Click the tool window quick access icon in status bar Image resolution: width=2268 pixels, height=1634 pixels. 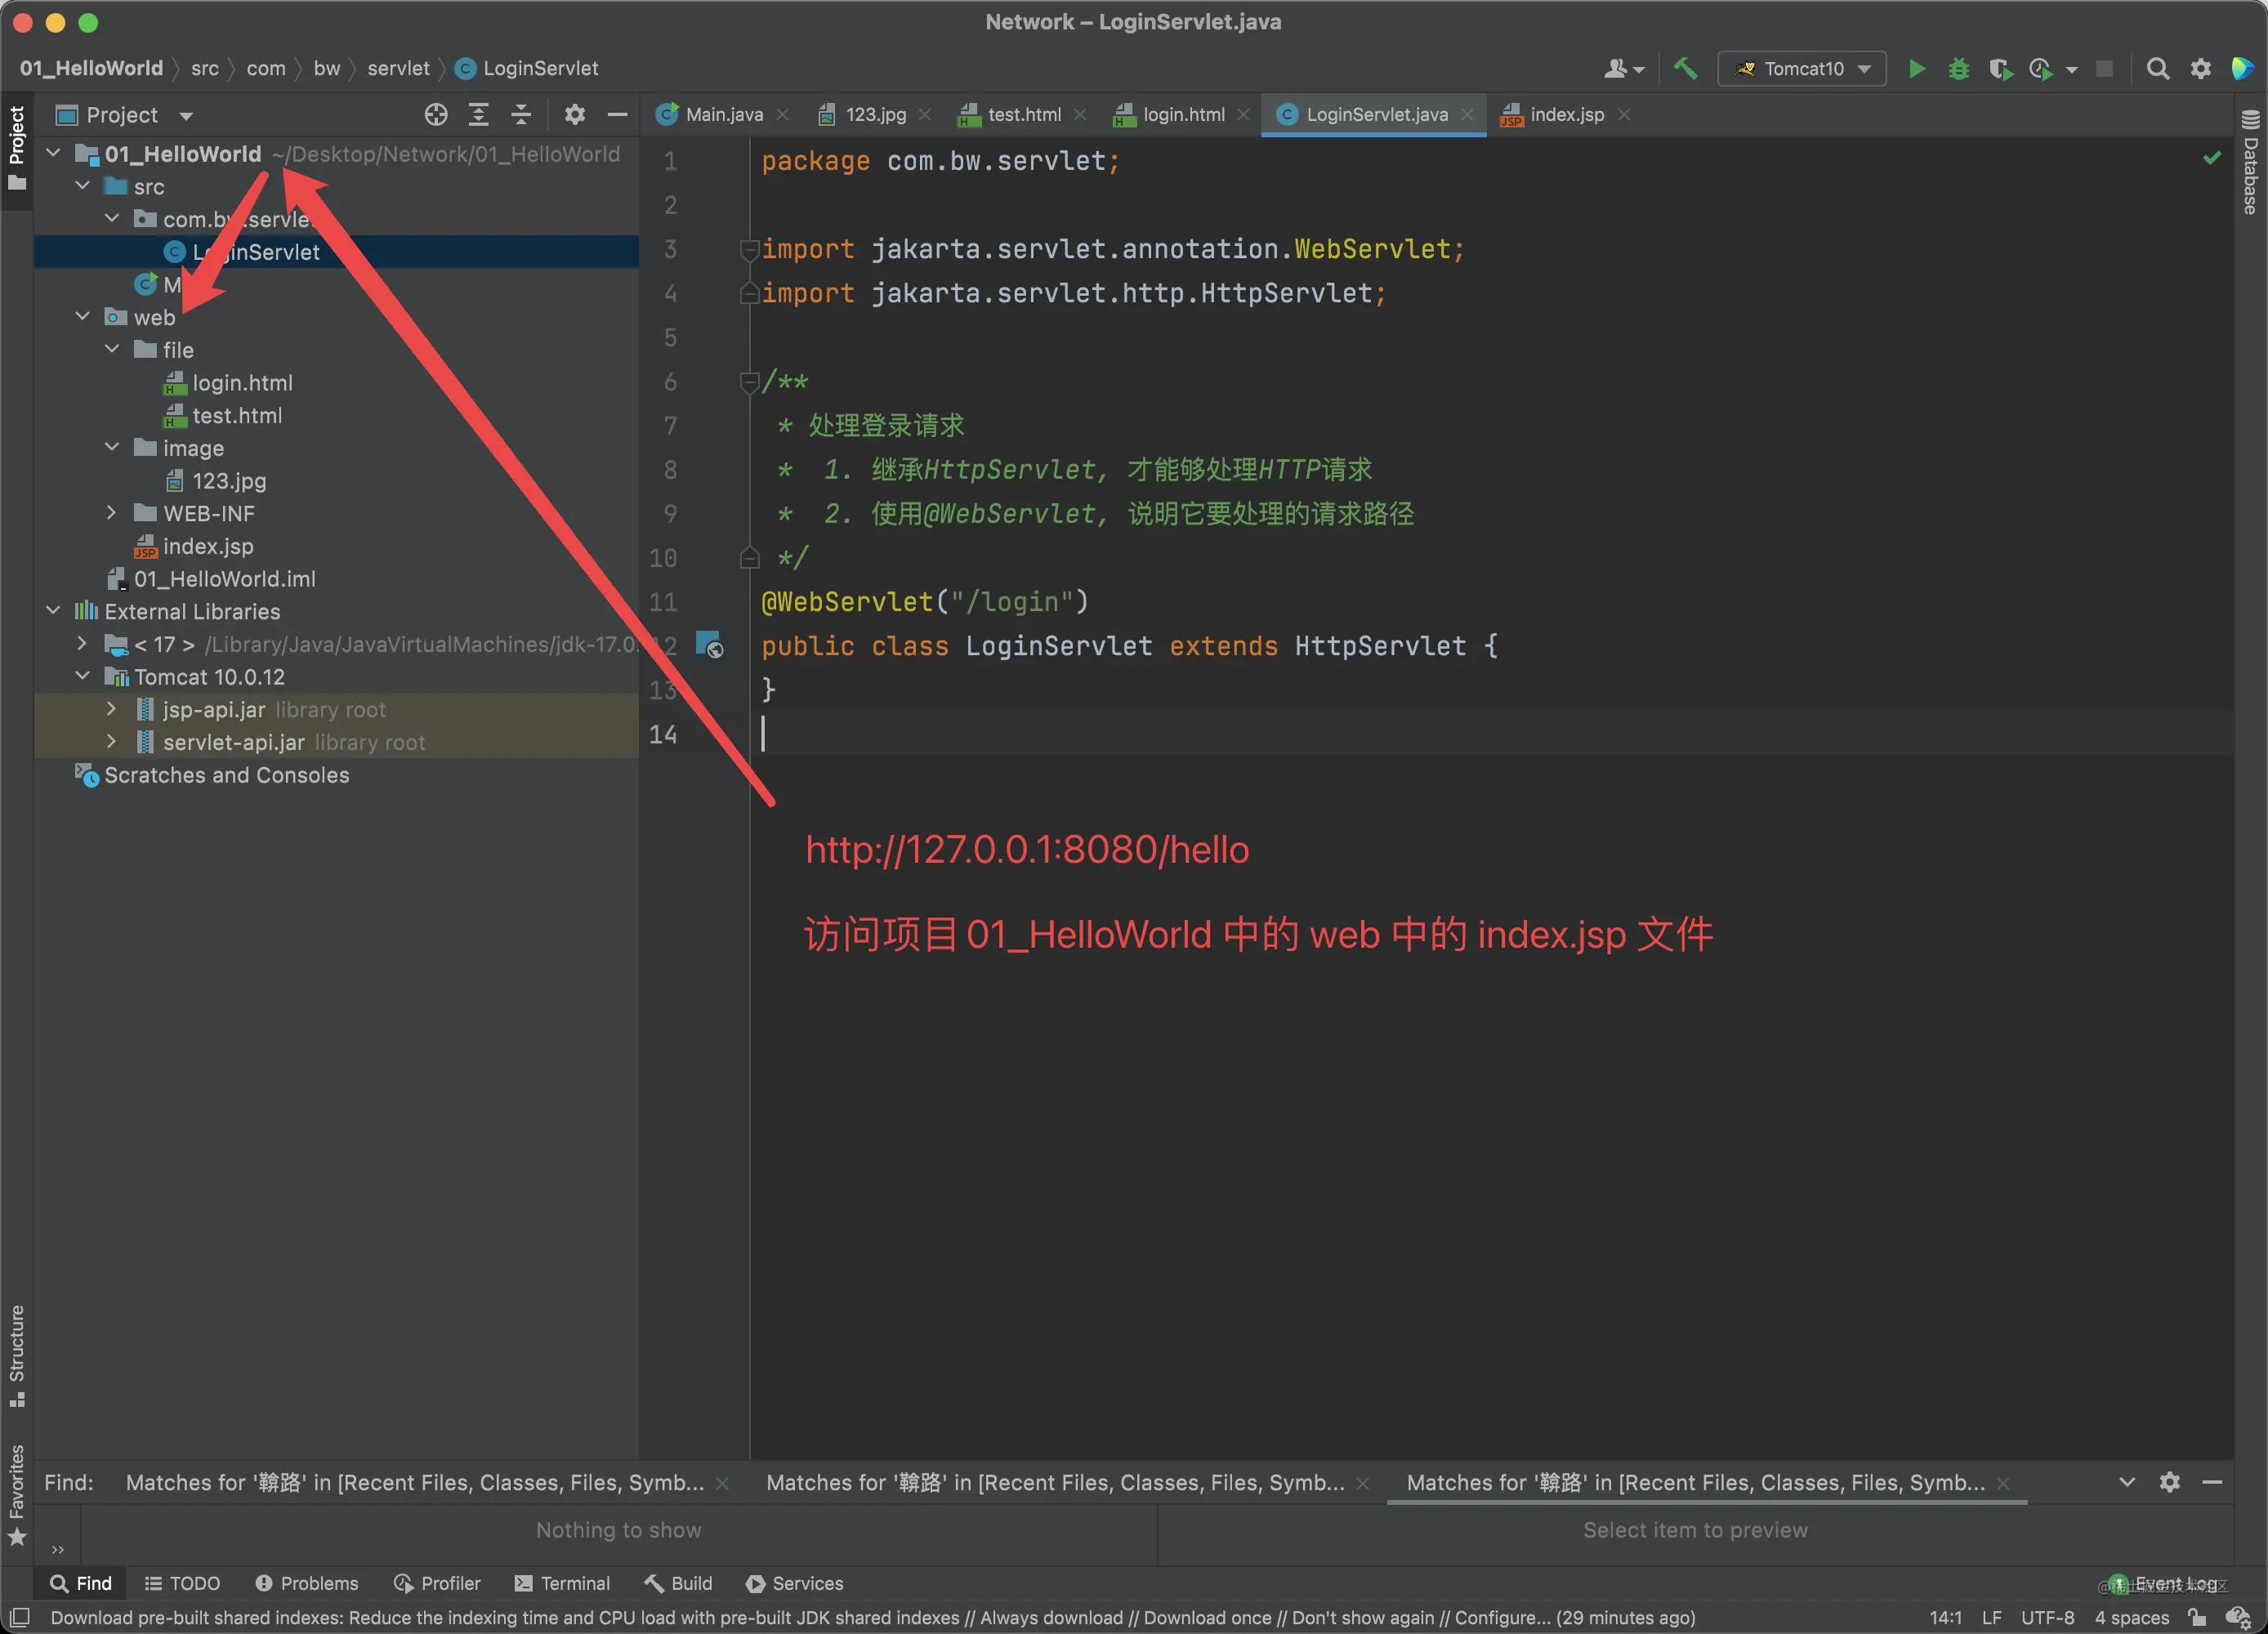pyautogui.click(x=19, y=1617)
